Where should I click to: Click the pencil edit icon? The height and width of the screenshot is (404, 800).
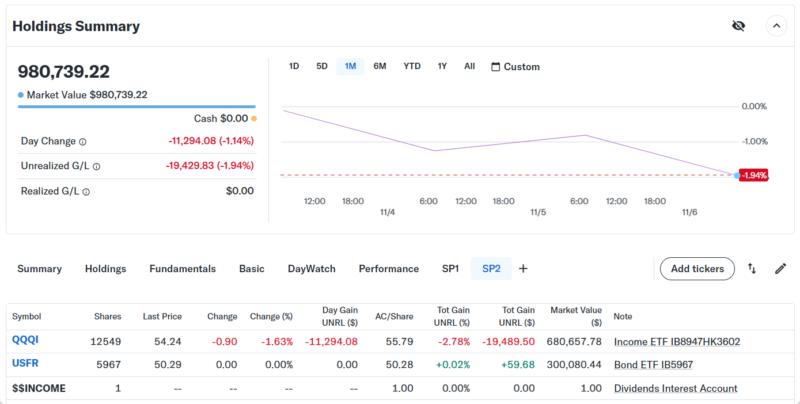pos(781,268)
